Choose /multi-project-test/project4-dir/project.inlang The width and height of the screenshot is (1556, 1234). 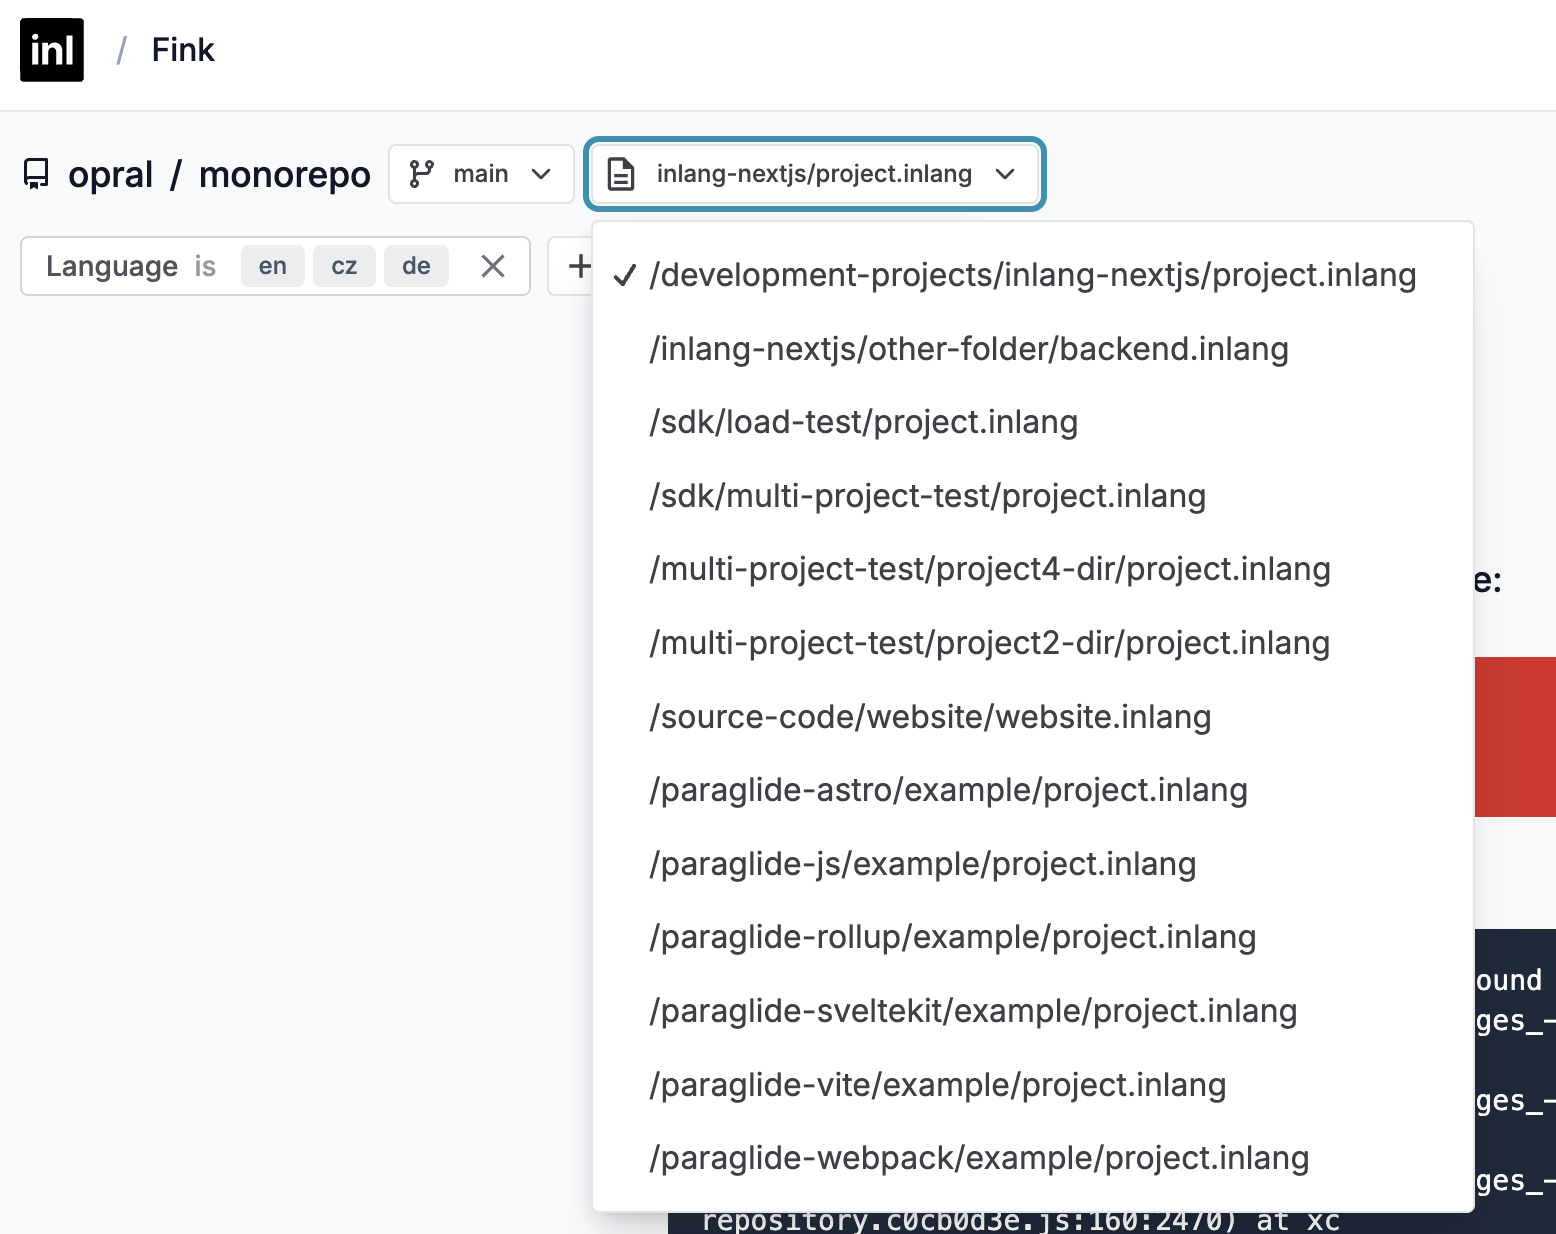click(1033, 569)
